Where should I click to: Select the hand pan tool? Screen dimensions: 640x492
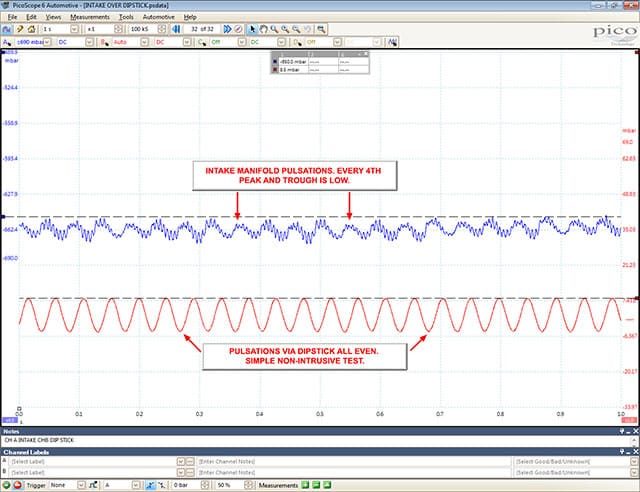(263, 29)
